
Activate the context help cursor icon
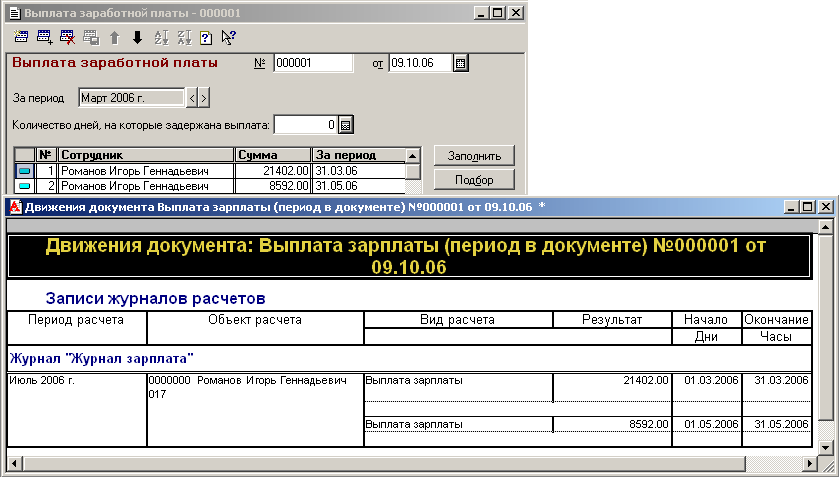(x=228, y=37)
